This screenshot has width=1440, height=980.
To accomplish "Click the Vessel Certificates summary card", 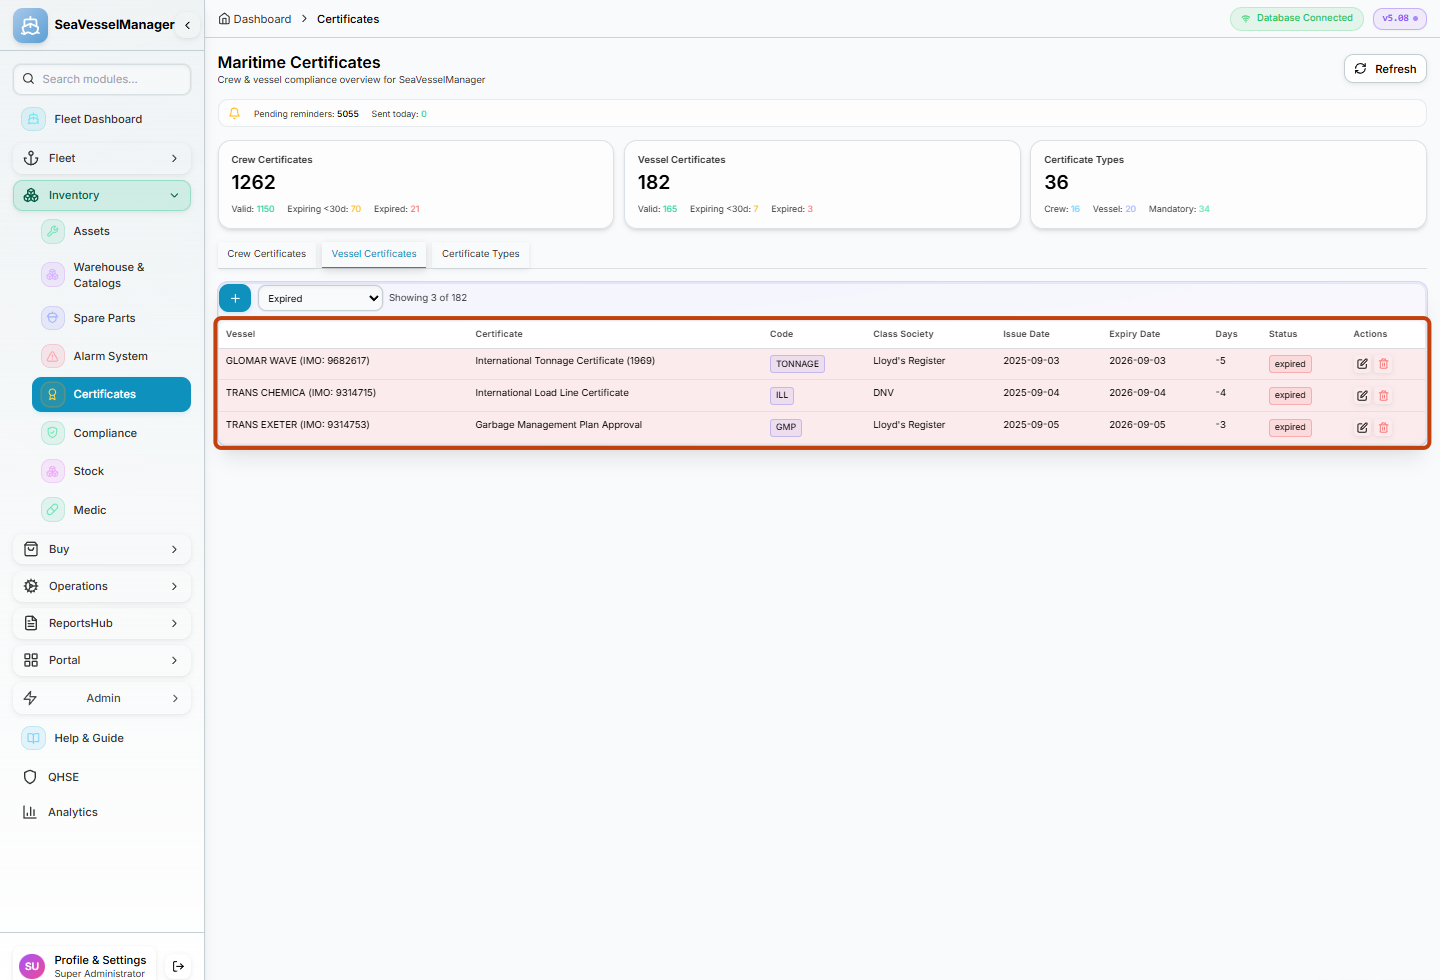I will click(822, 184).
